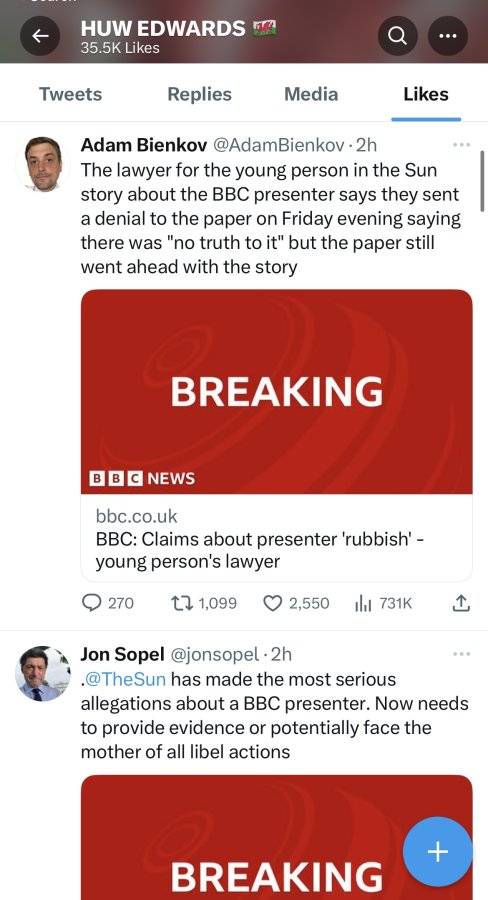Click the vertical scrollbar thumb
488x900 pixels.
[482, 181]
